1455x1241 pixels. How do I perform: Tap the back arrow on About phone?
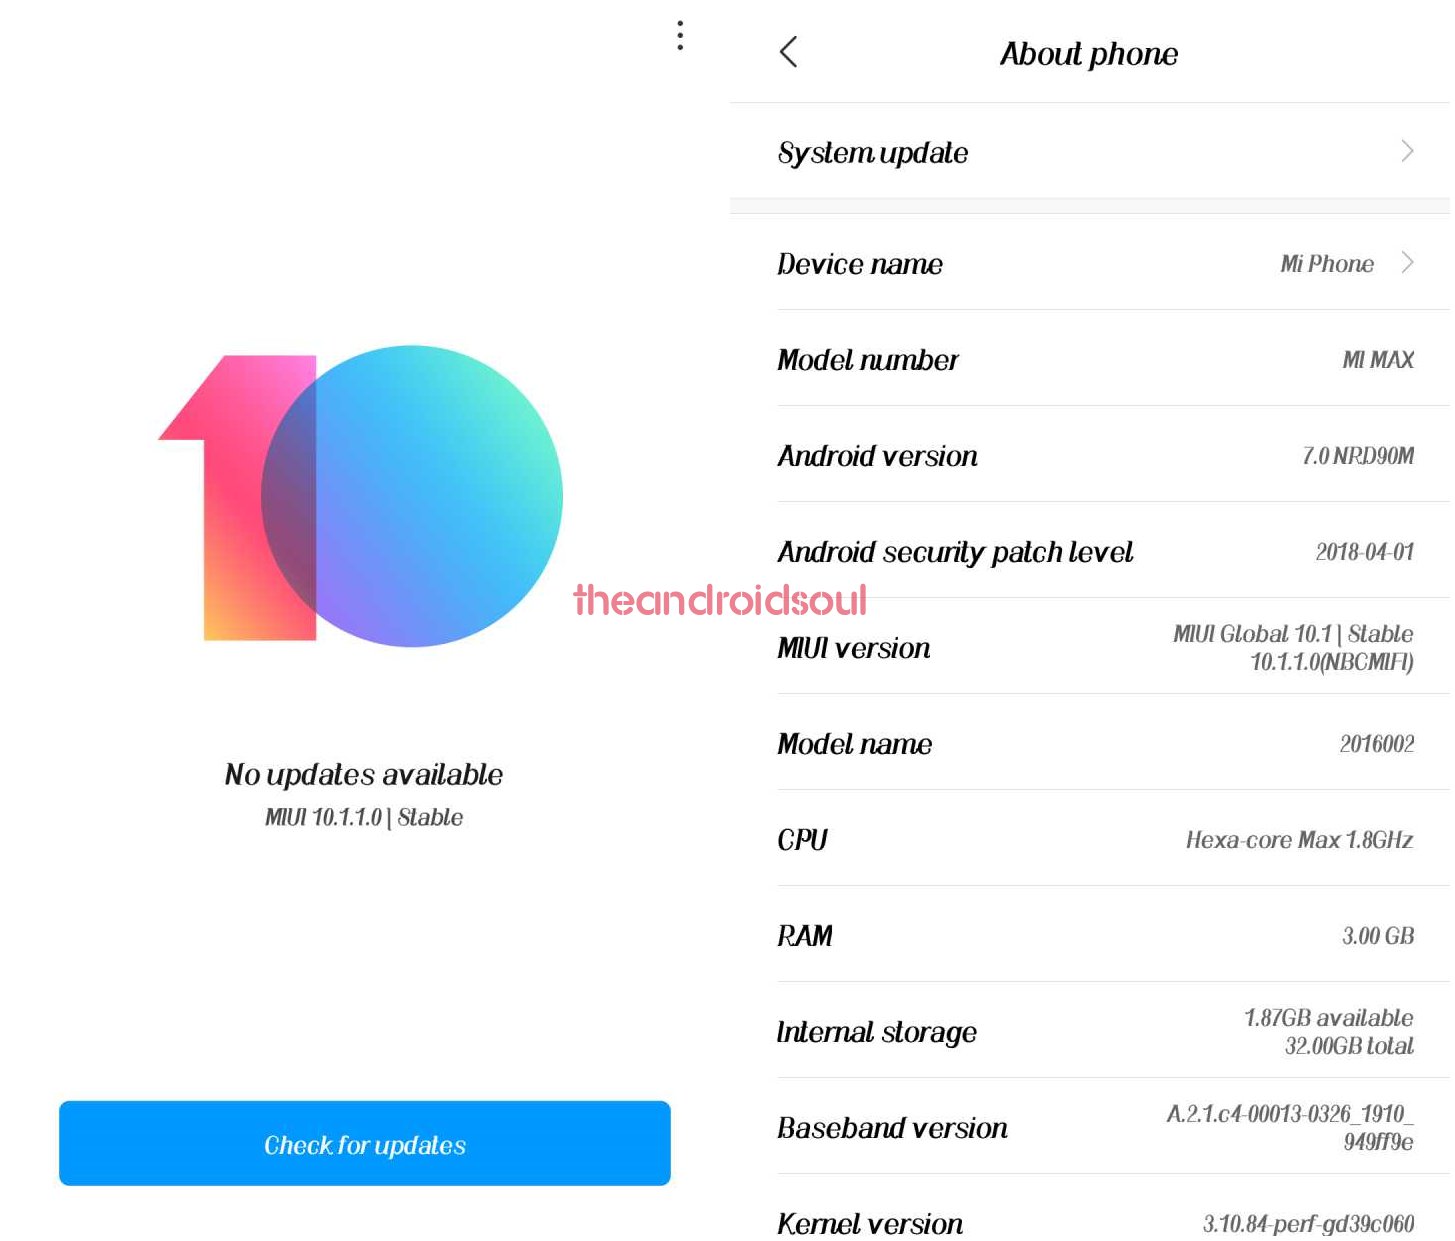(790, 53)
